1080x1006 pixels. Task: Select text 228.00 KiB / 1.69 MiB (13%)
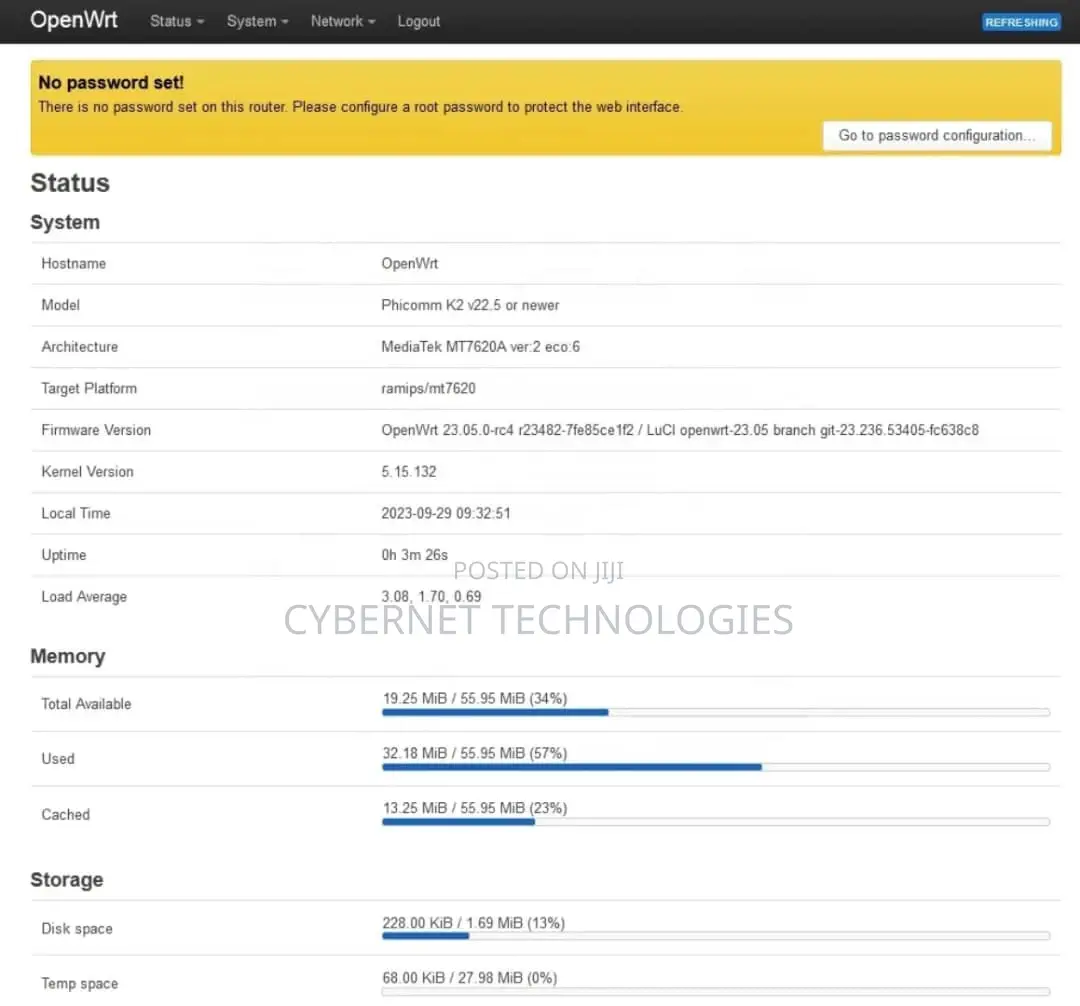pos(474,923)
